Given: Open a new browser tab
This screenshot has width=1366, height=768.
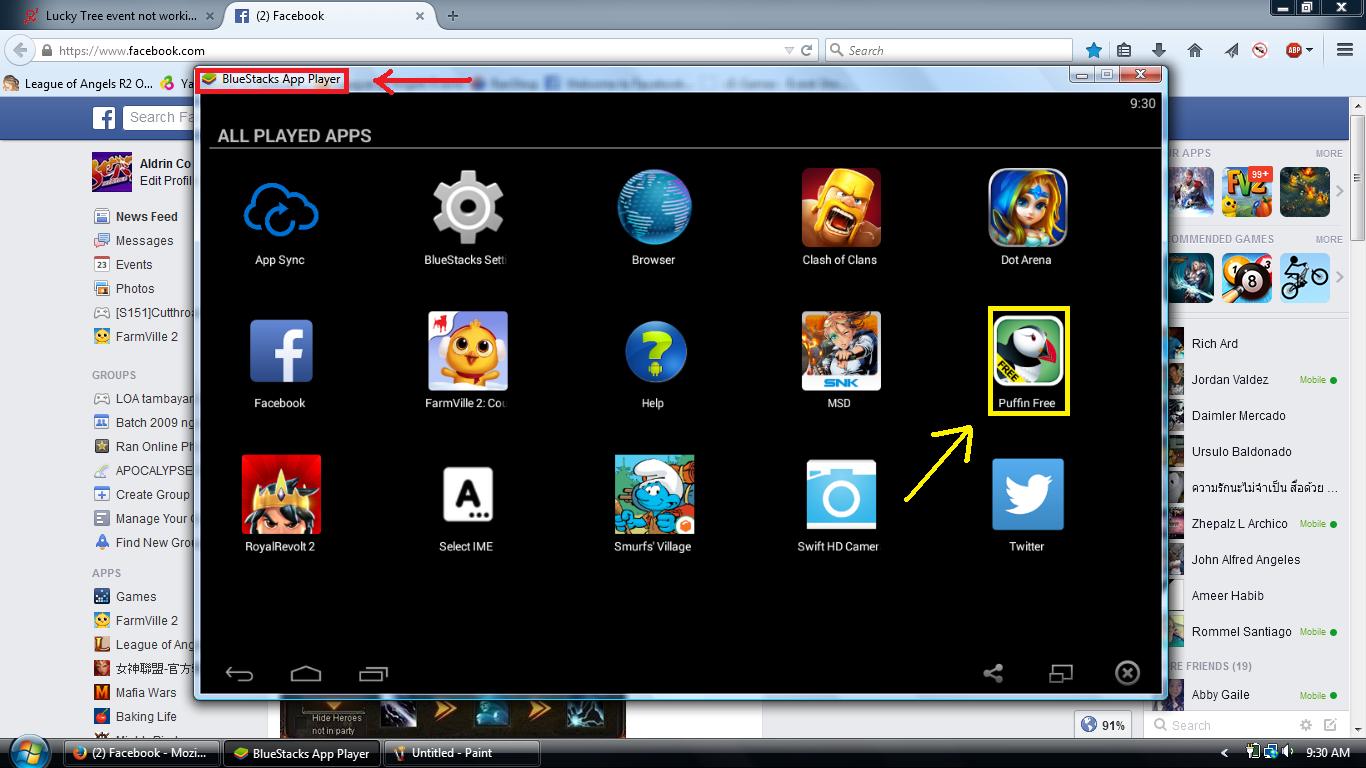Looking at the screenshot, I should [453, 16].
